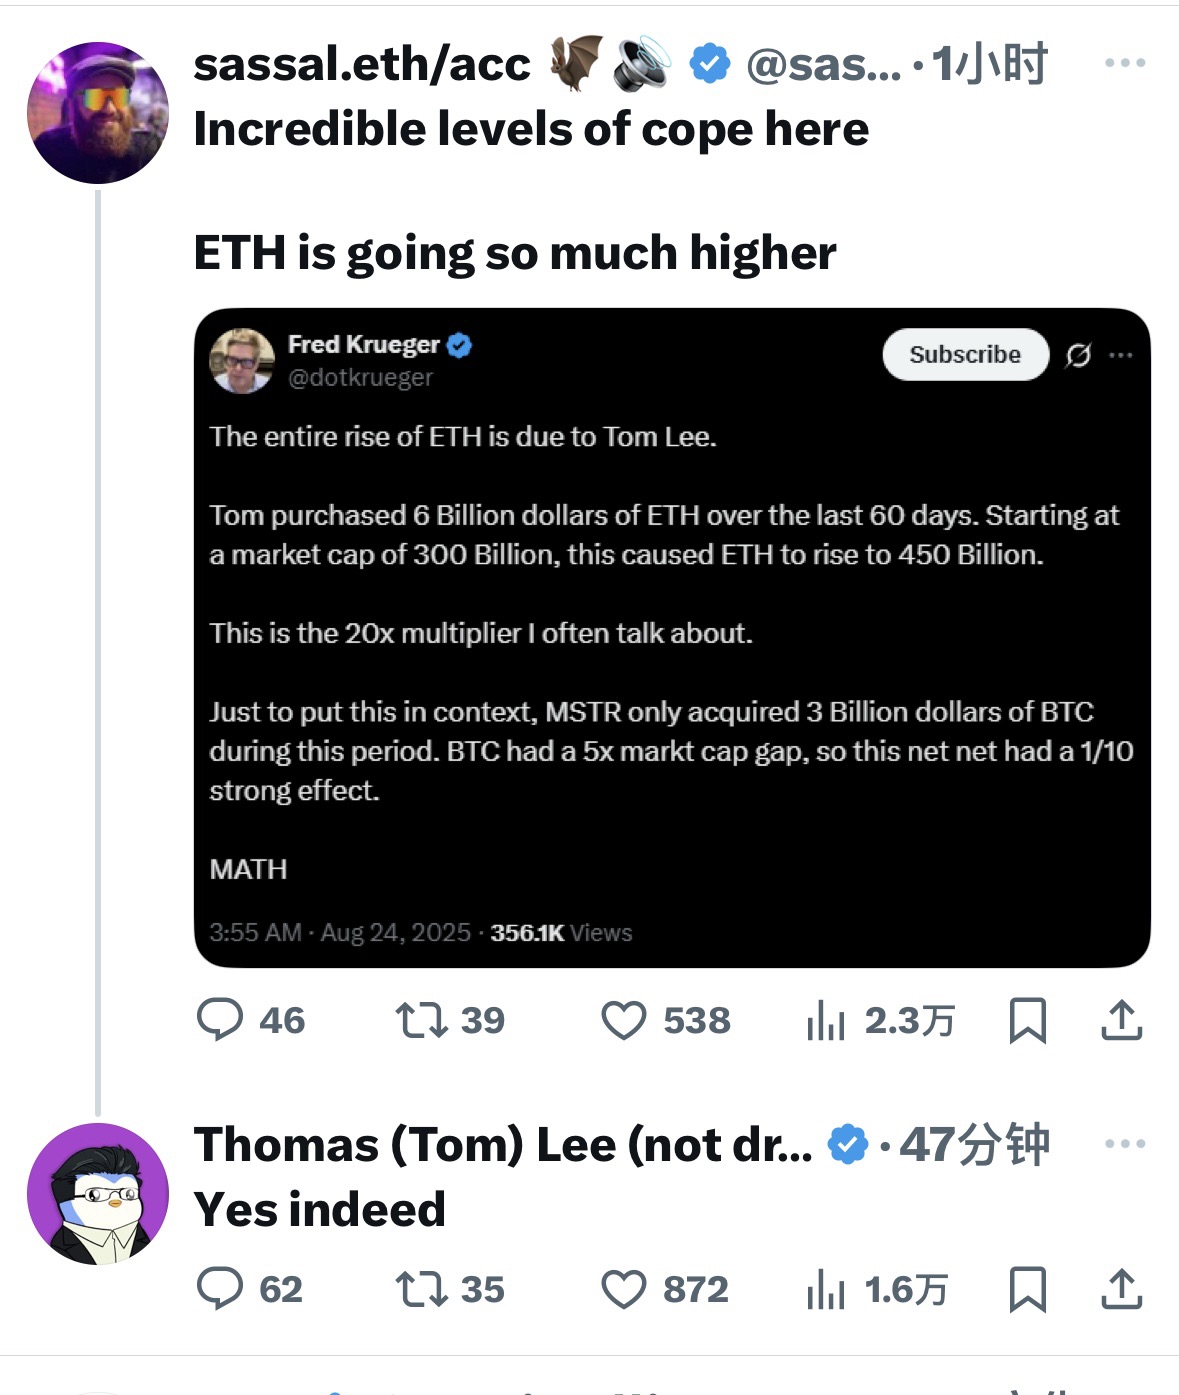Bookmark sassal.eth's post

[x=1028, y=1020]
